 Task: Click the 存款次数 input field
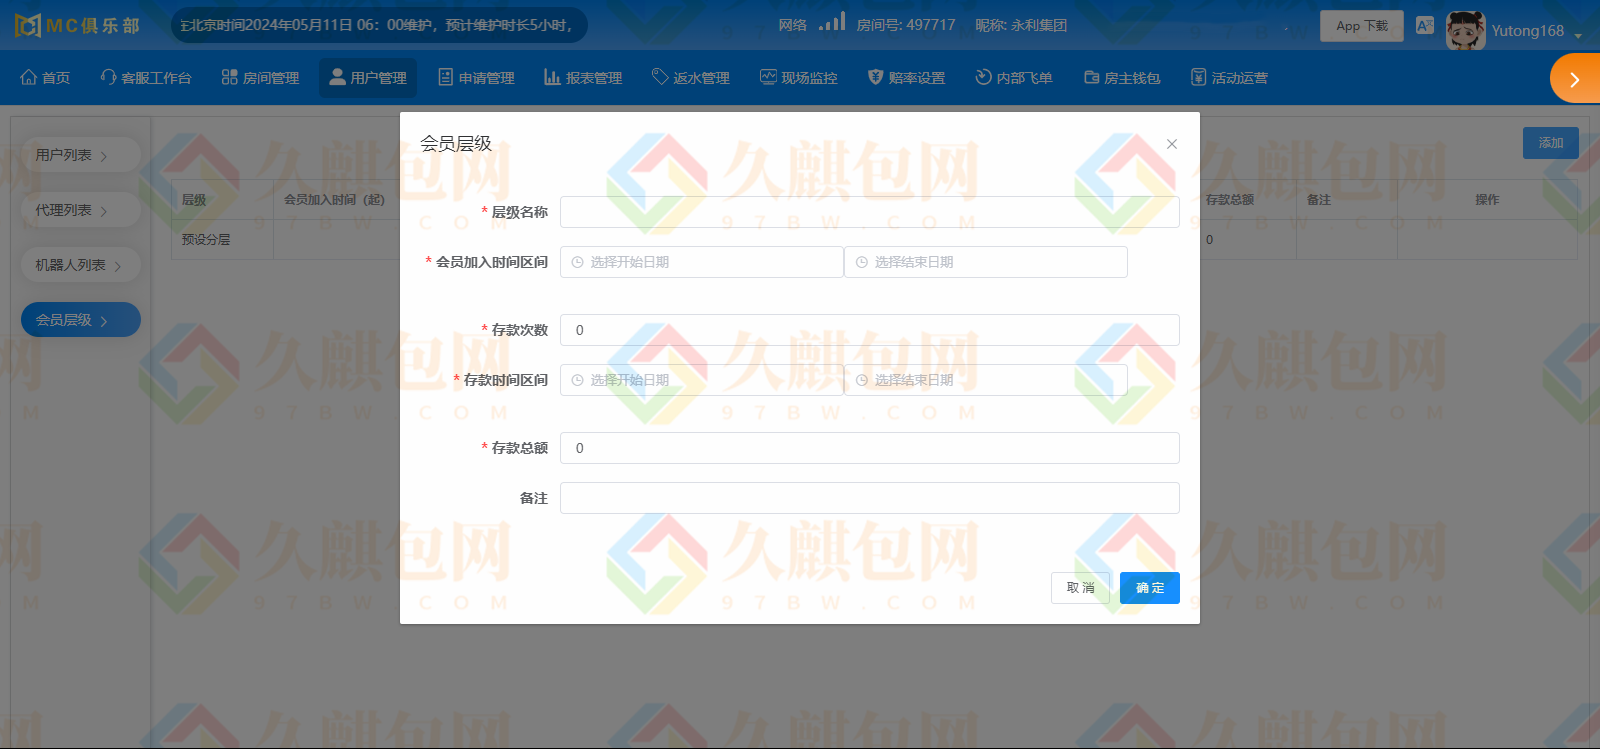click(x=870, y=330)
